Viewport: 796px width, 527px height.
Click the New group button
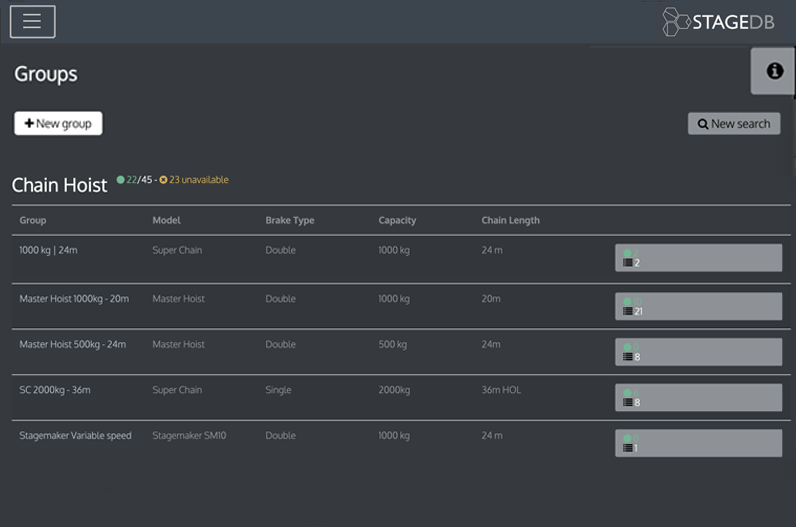58,123
